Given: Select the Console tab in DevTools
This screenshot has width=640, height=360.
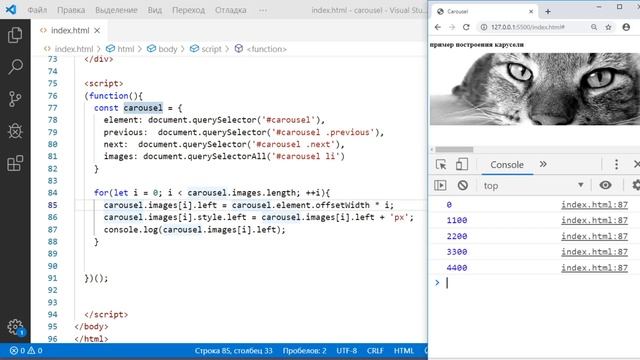Looking at the screenshot, I should coord(507,165).
